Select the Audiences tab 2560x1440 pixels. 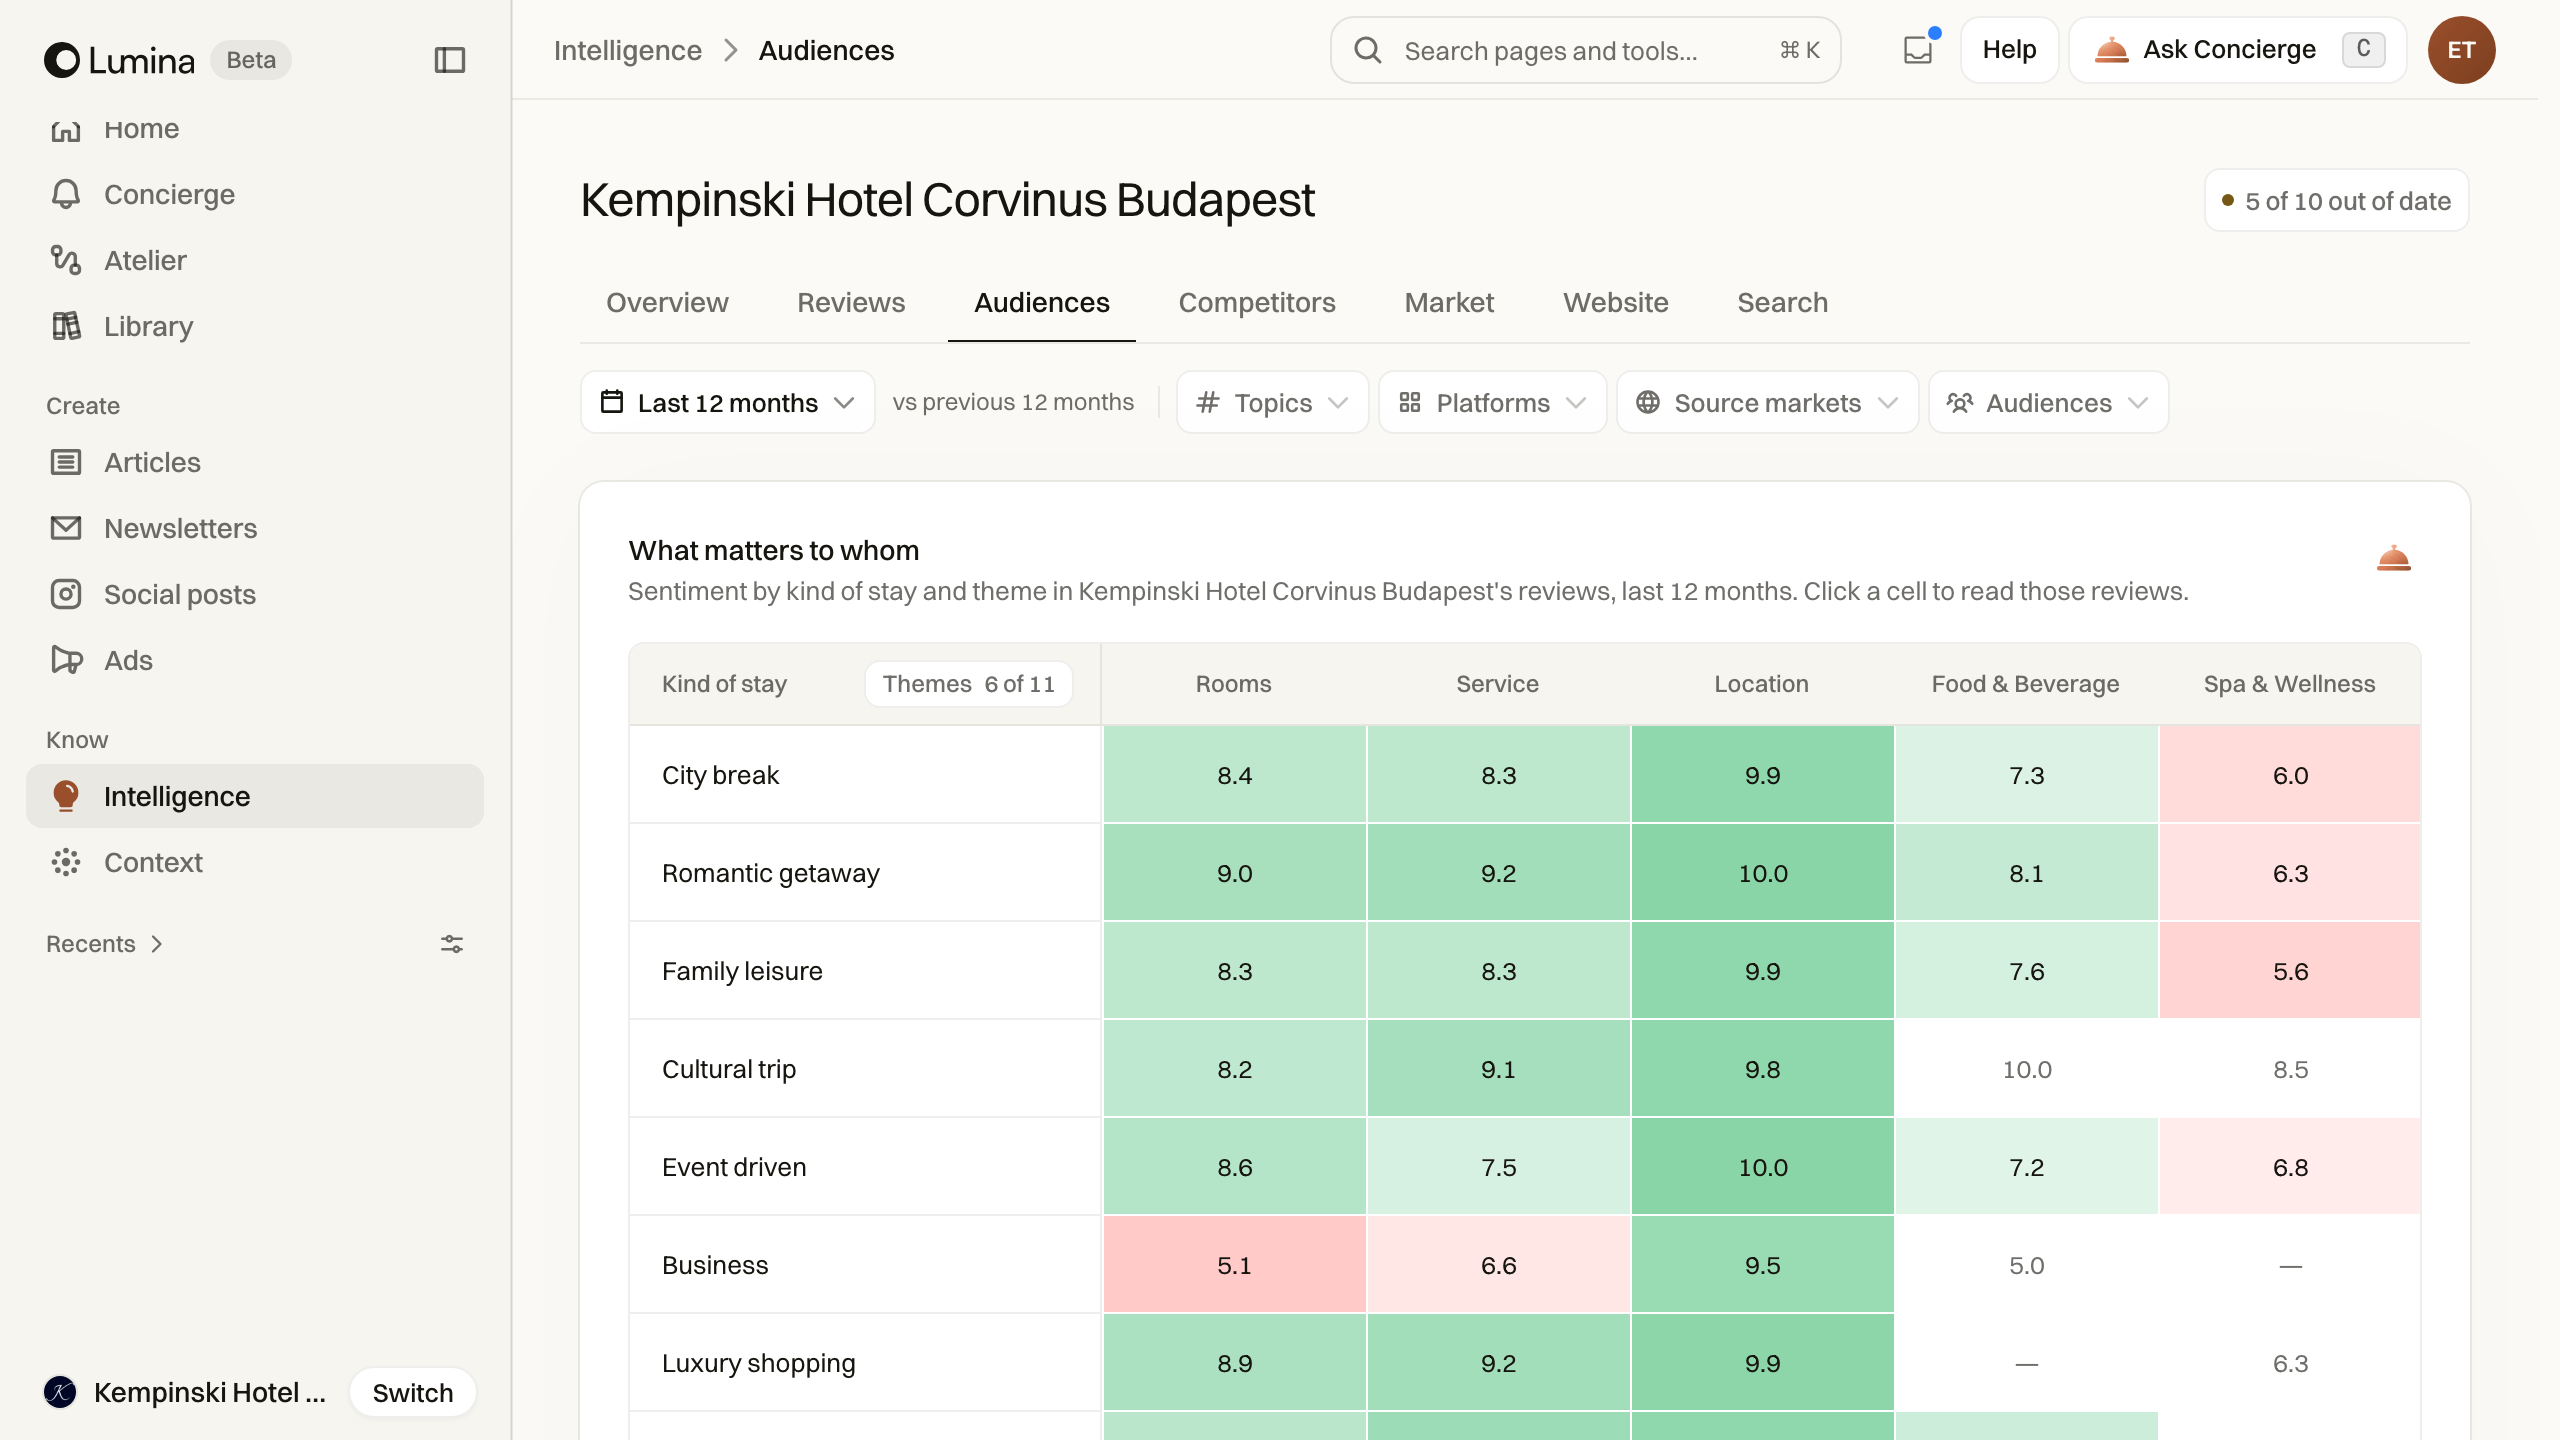pos(1042,303)
